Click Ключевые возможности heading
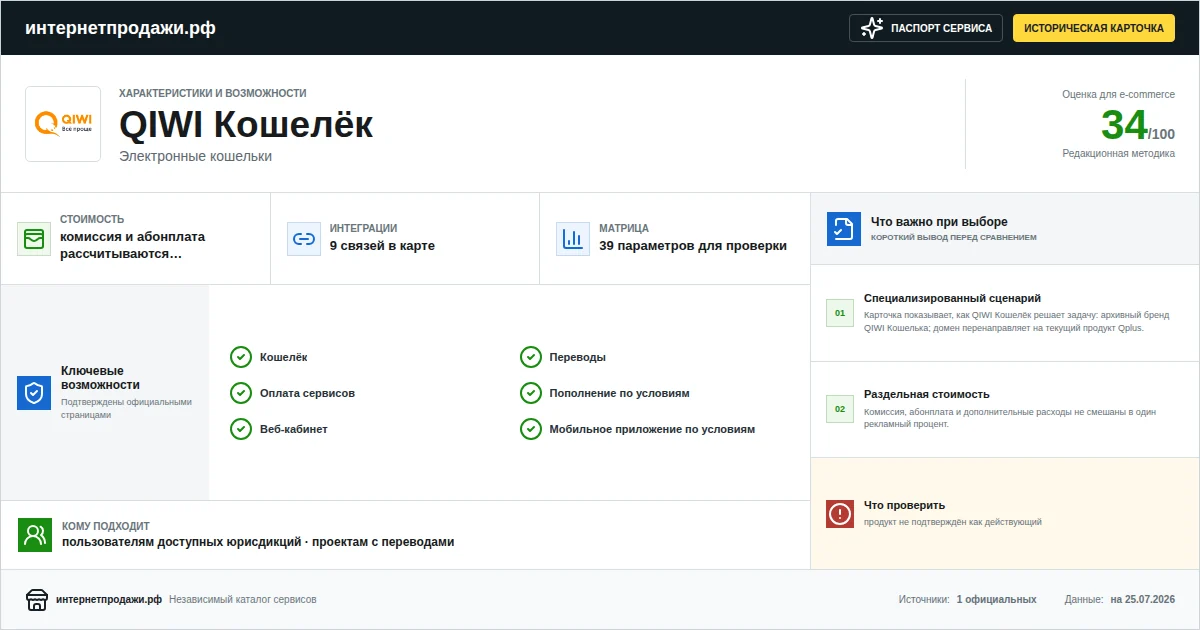Viewport: 1200px width, 630px height. pyautogui.click(x=100, y=378)
